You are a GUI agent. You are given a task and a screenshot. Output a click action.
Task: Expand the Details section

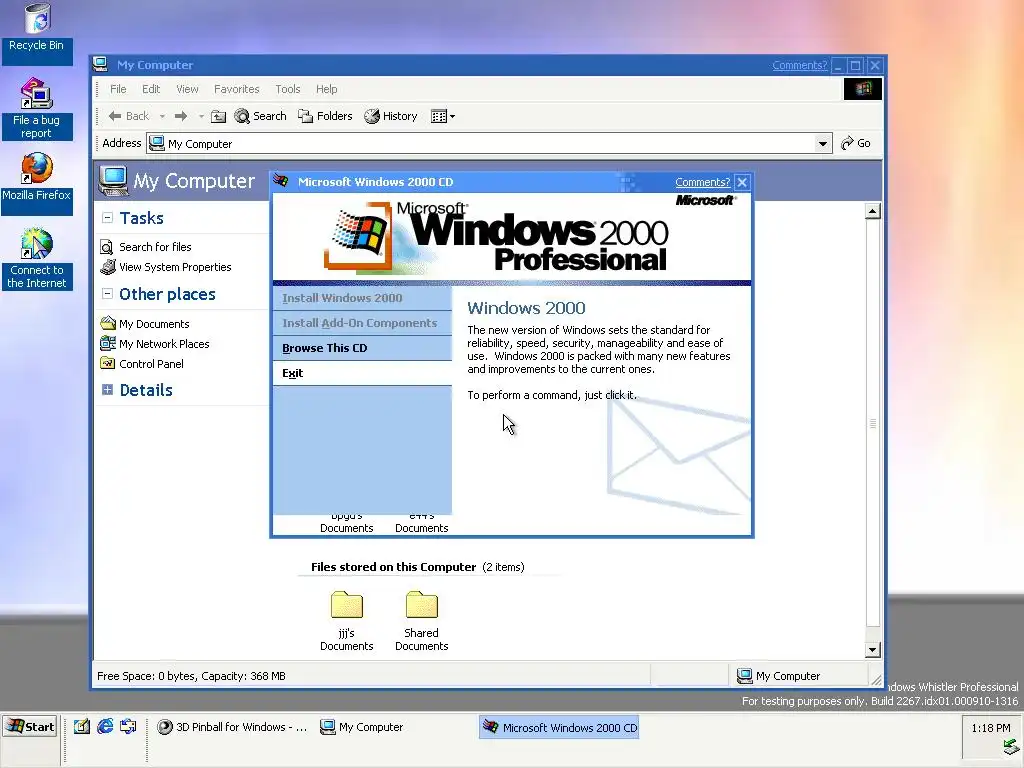tap(108, 390)
